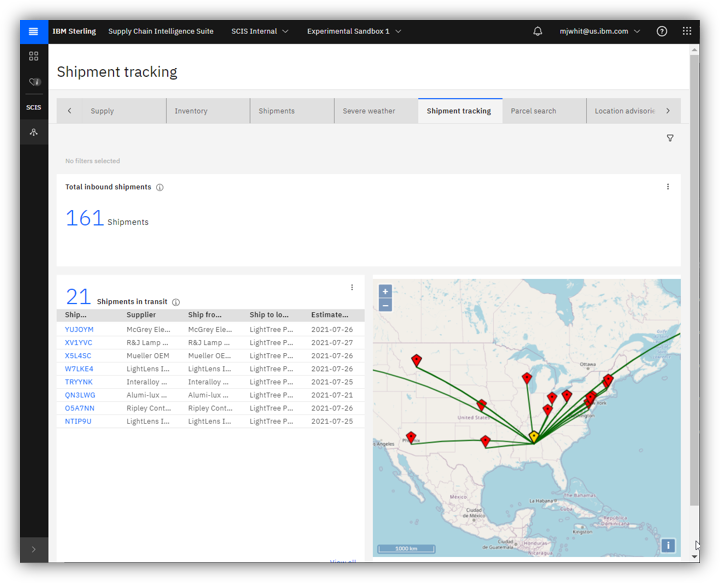
Task: Switch to the Location advisories tab
Action: (x=624, y=111)
